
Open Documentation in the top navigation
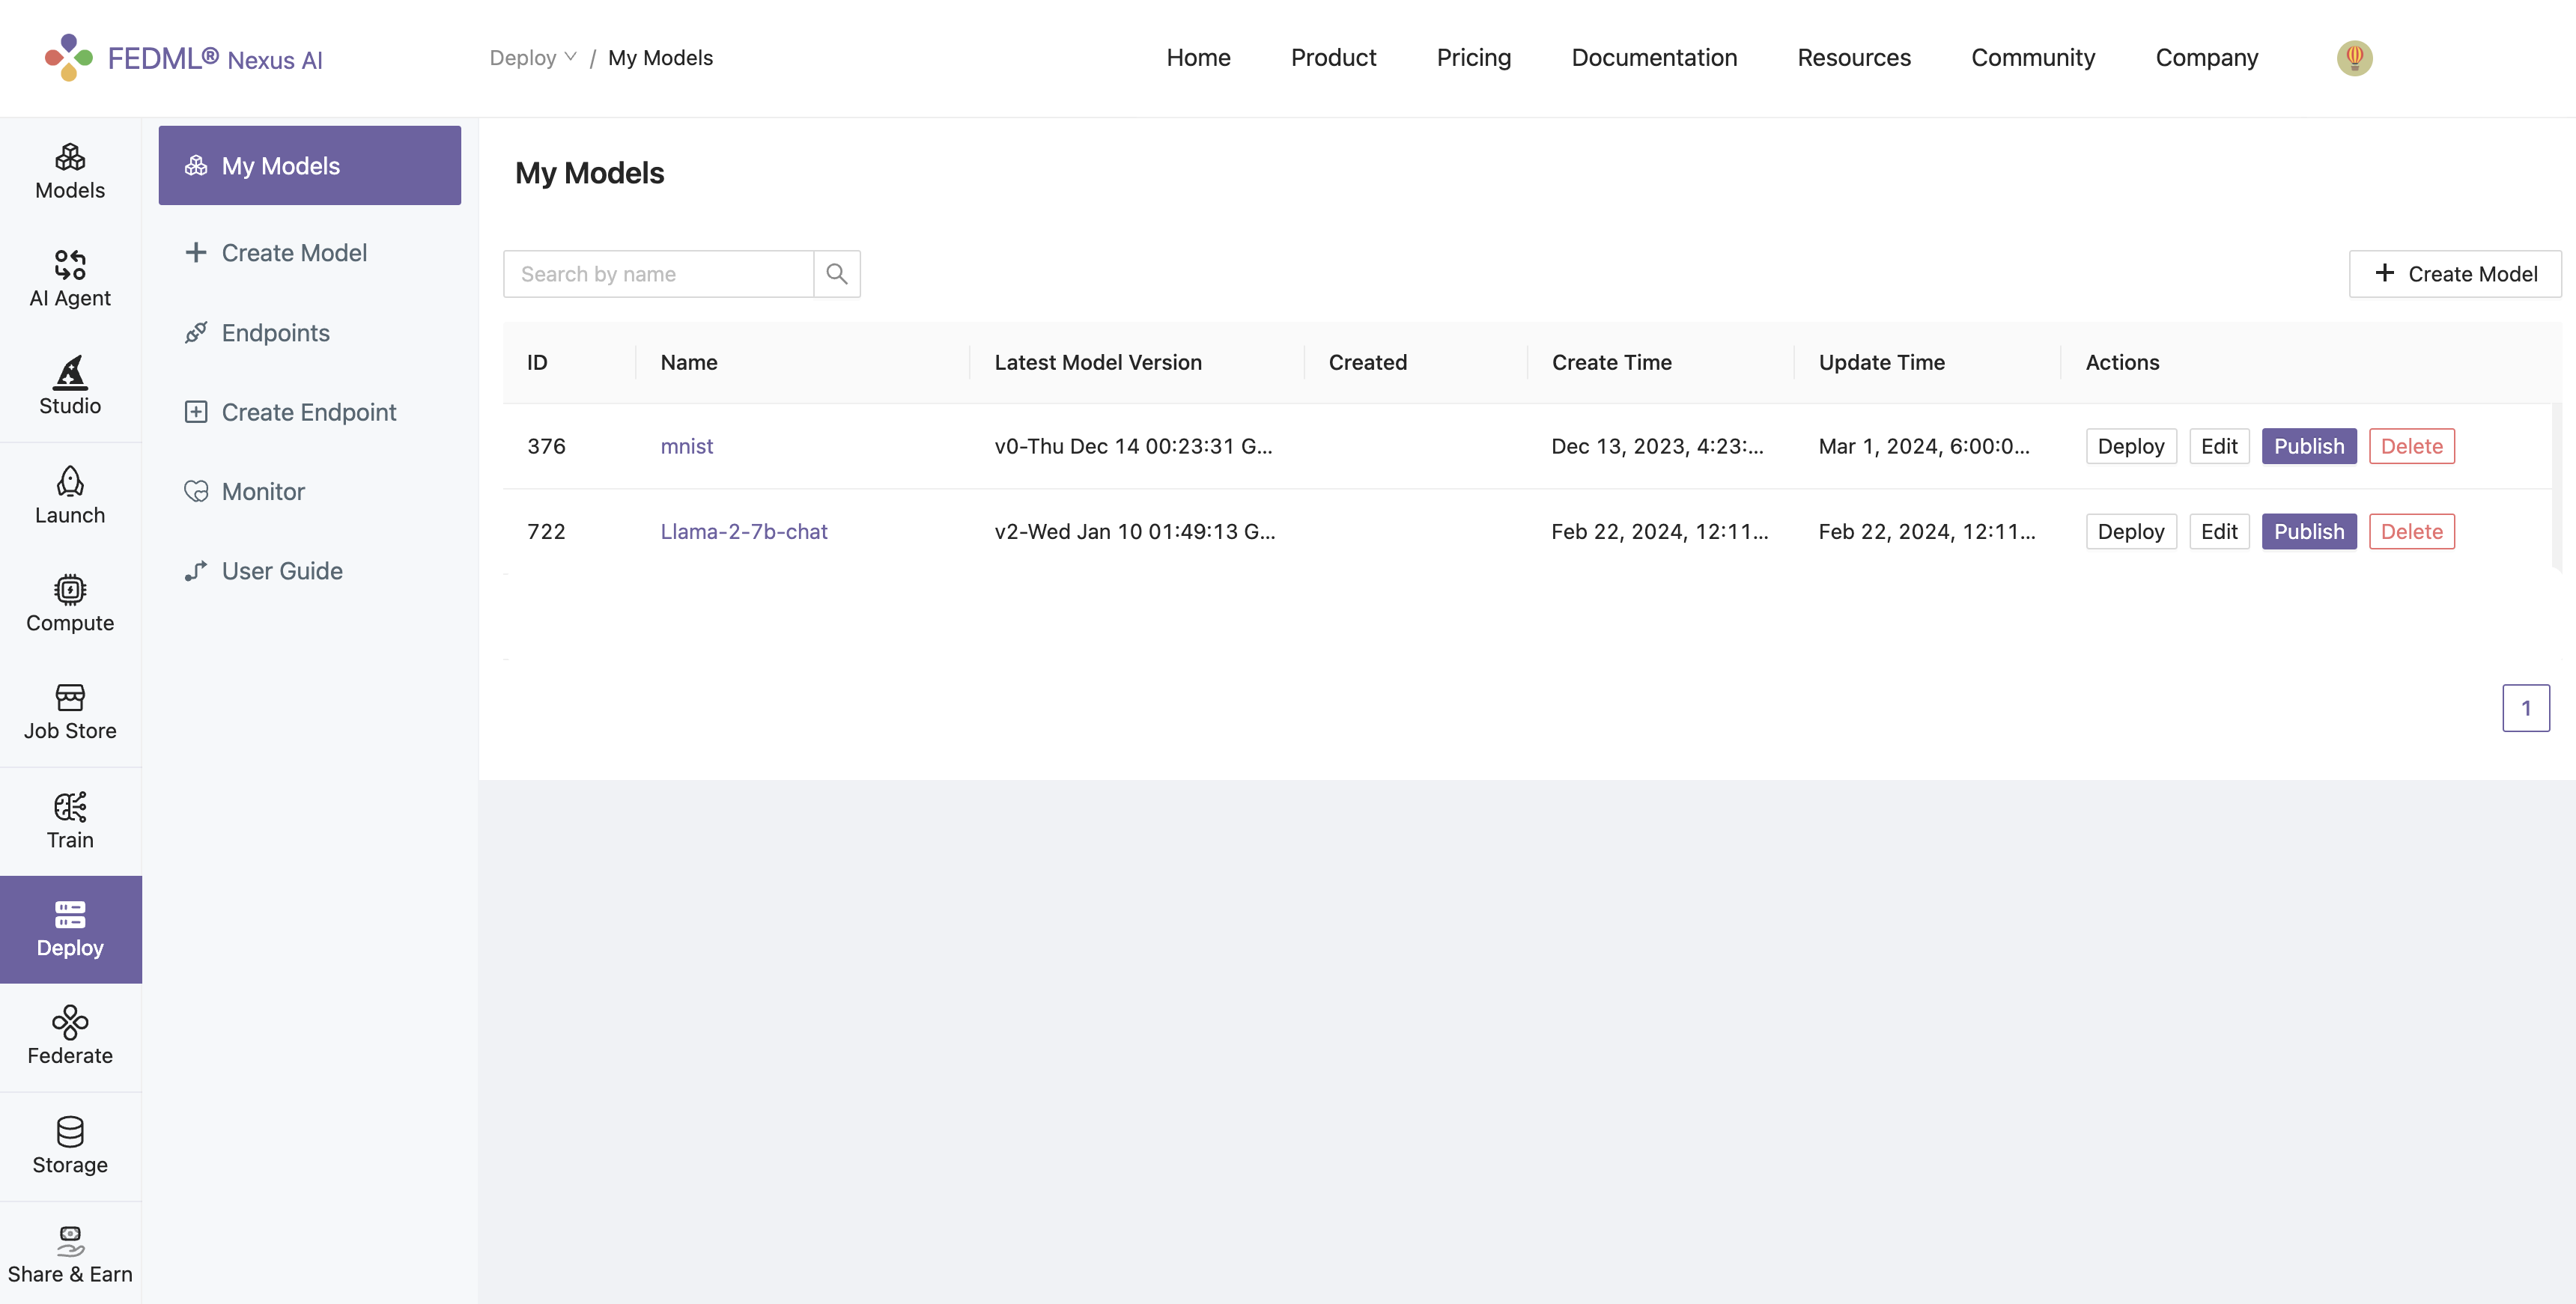click(x=1654, y=58)
